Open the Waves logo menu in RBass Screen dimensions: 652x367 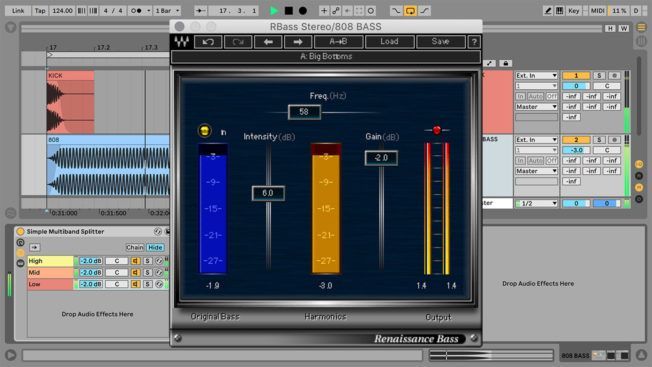click(x=181, y=42)
